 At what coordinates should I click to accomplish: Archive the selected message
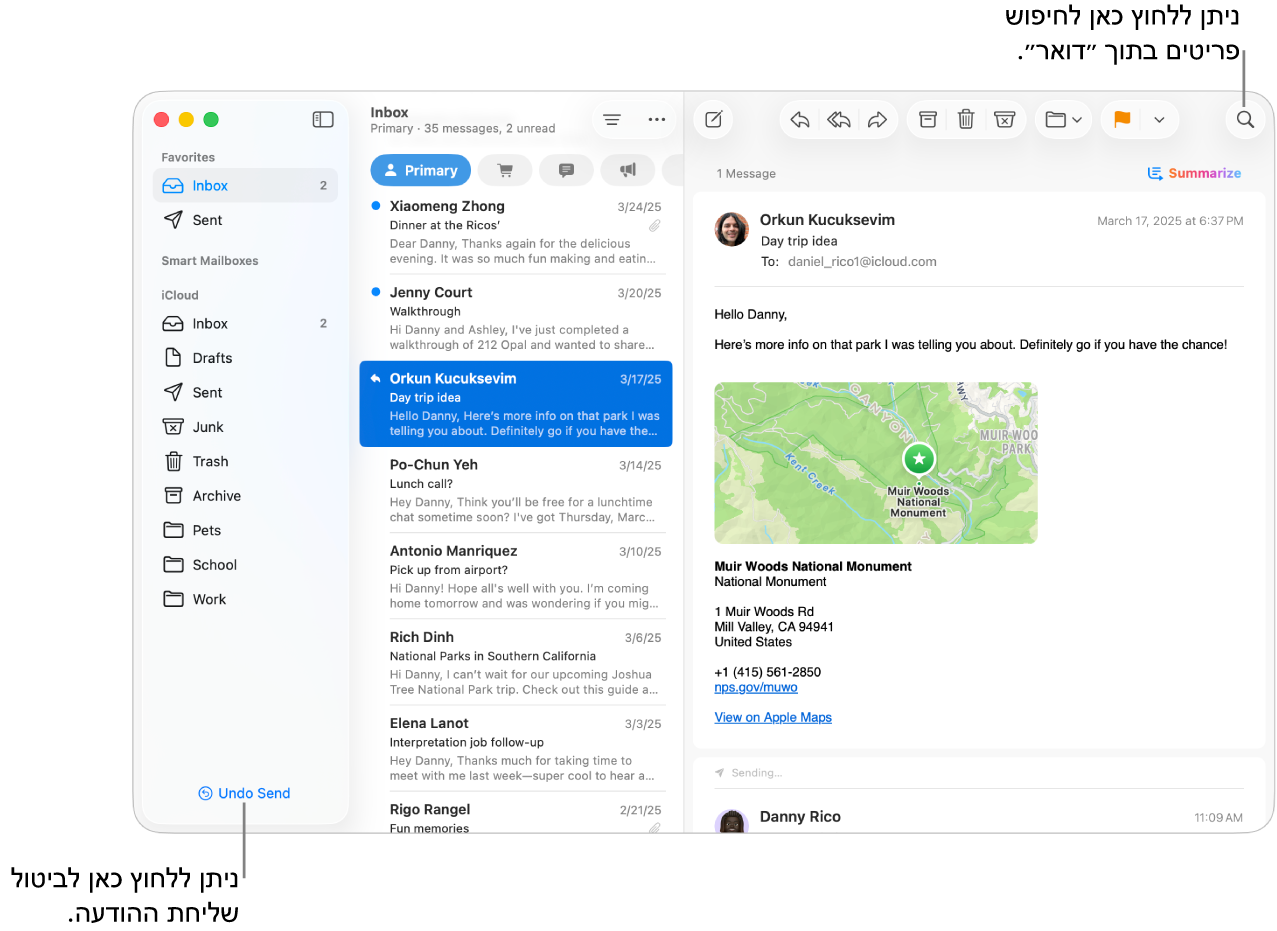pos(928,119)
